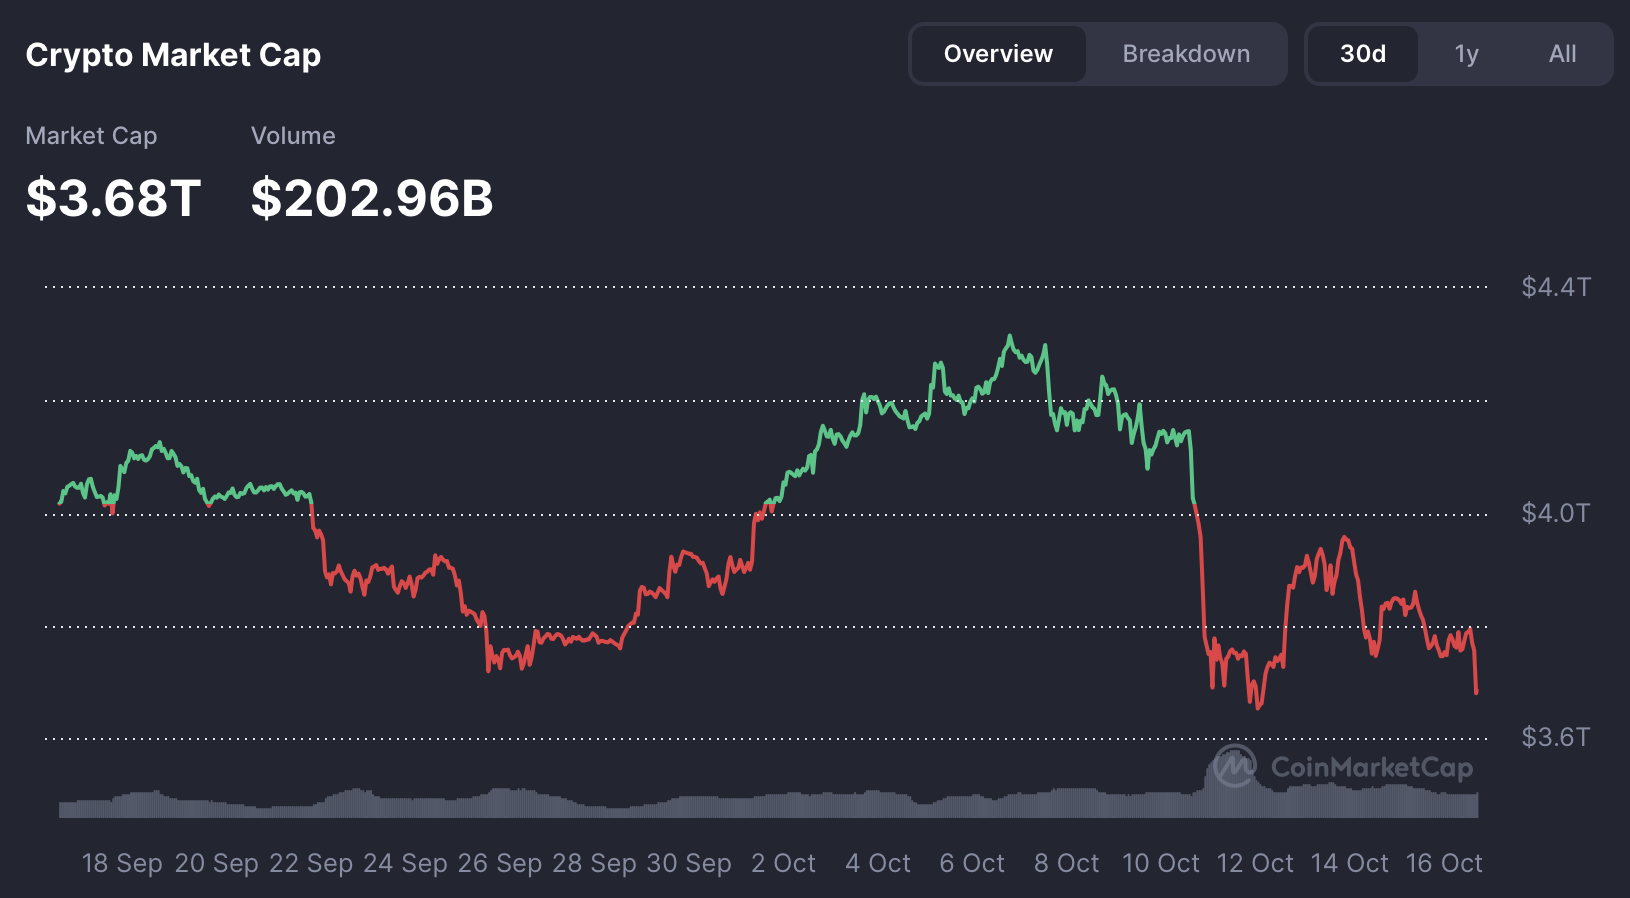The height and width of the screenshot is (898, 1630).
Task: Click the $4.0T axis label
Action: [x=1555, y=513]
